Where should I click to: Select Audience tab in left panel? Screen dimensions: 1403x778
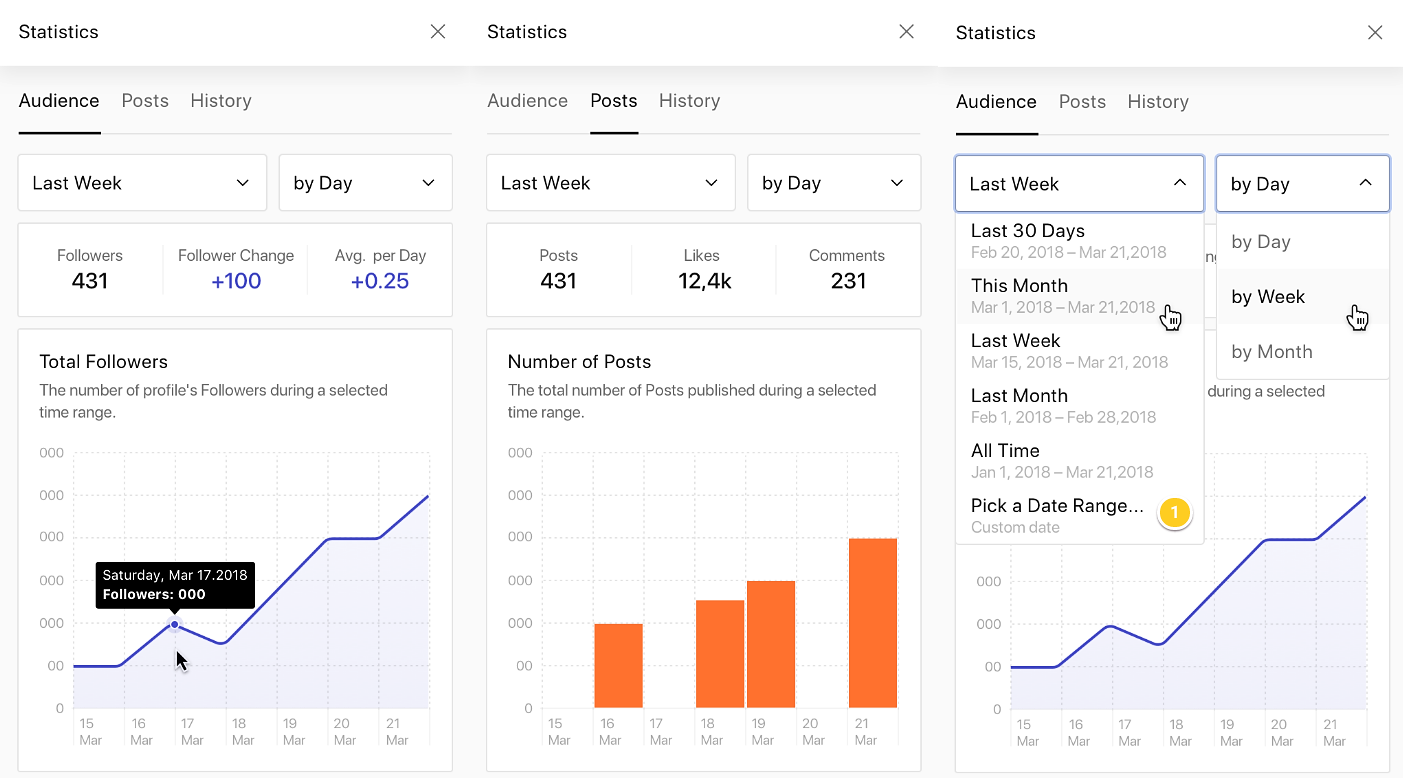tap(59, 101)
